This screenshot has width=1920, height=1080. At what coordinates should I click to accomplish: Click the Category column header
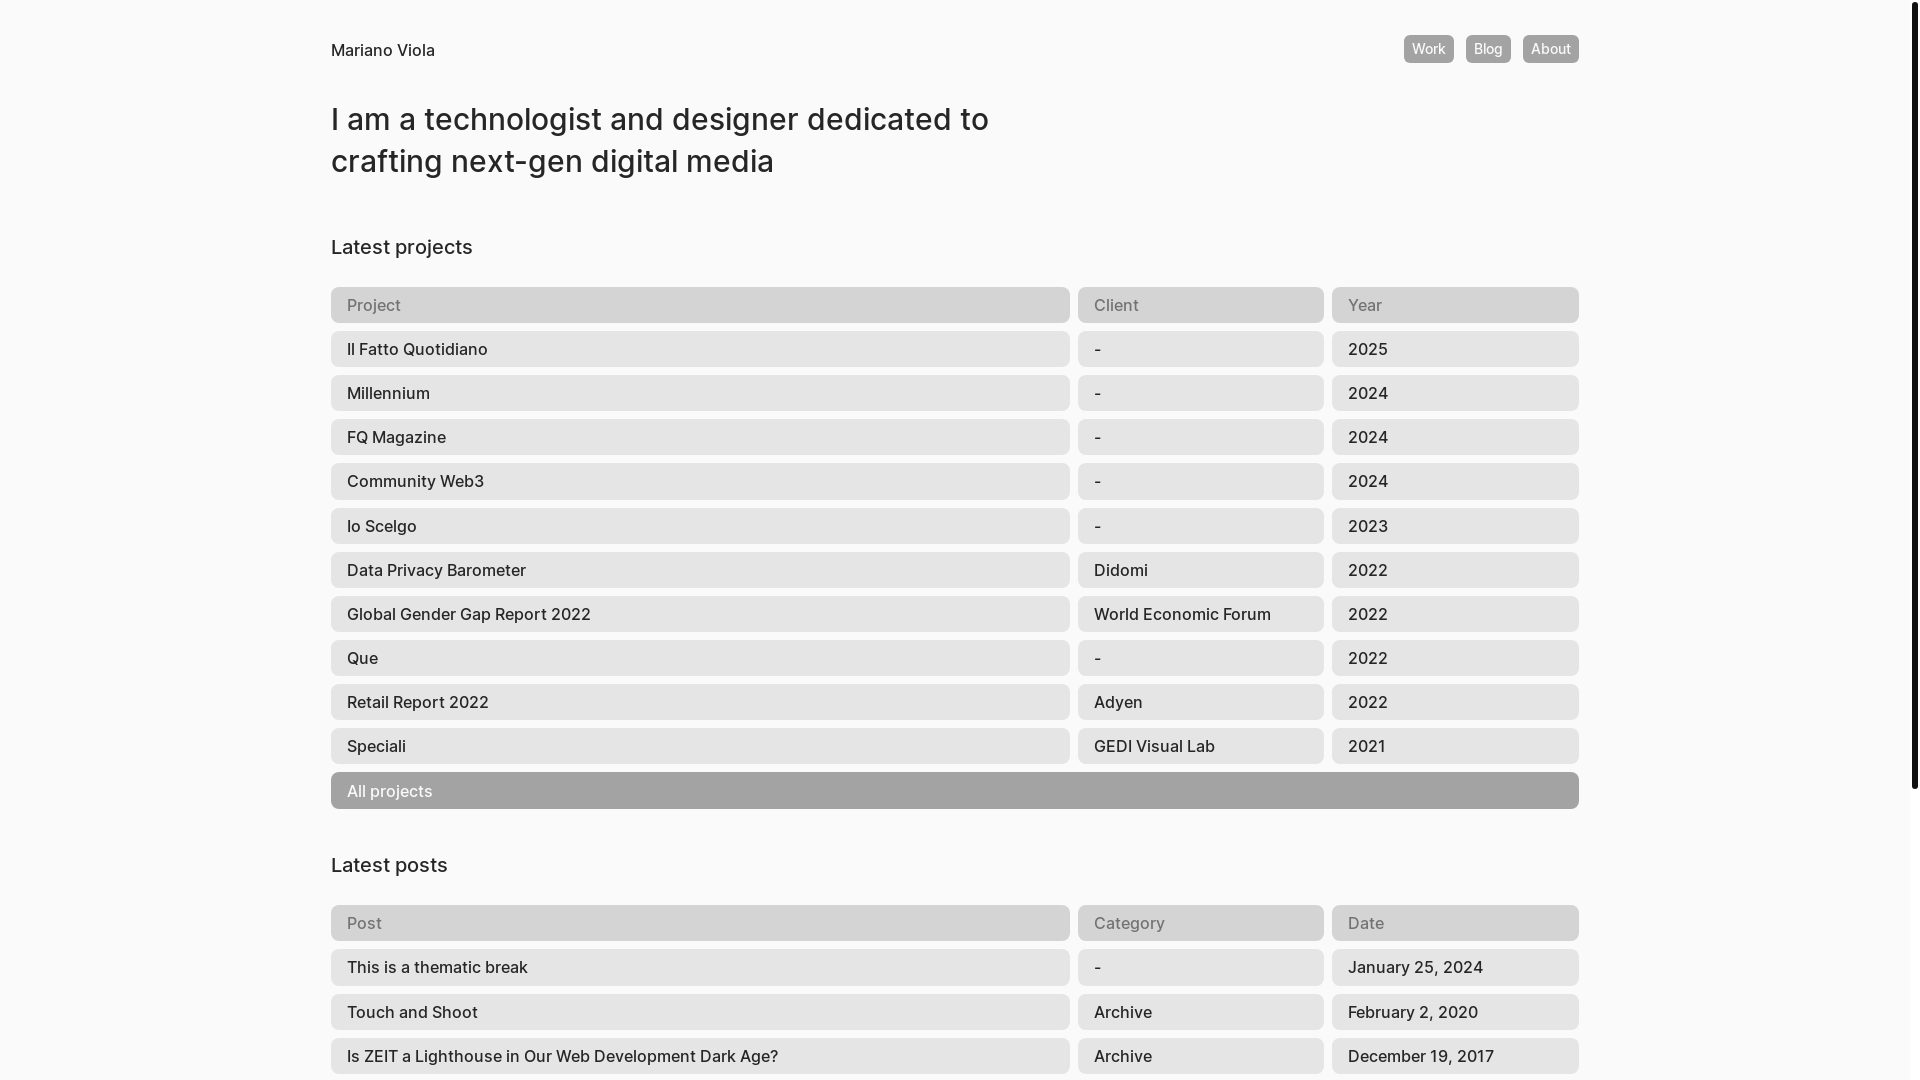tap(1201, 923)
